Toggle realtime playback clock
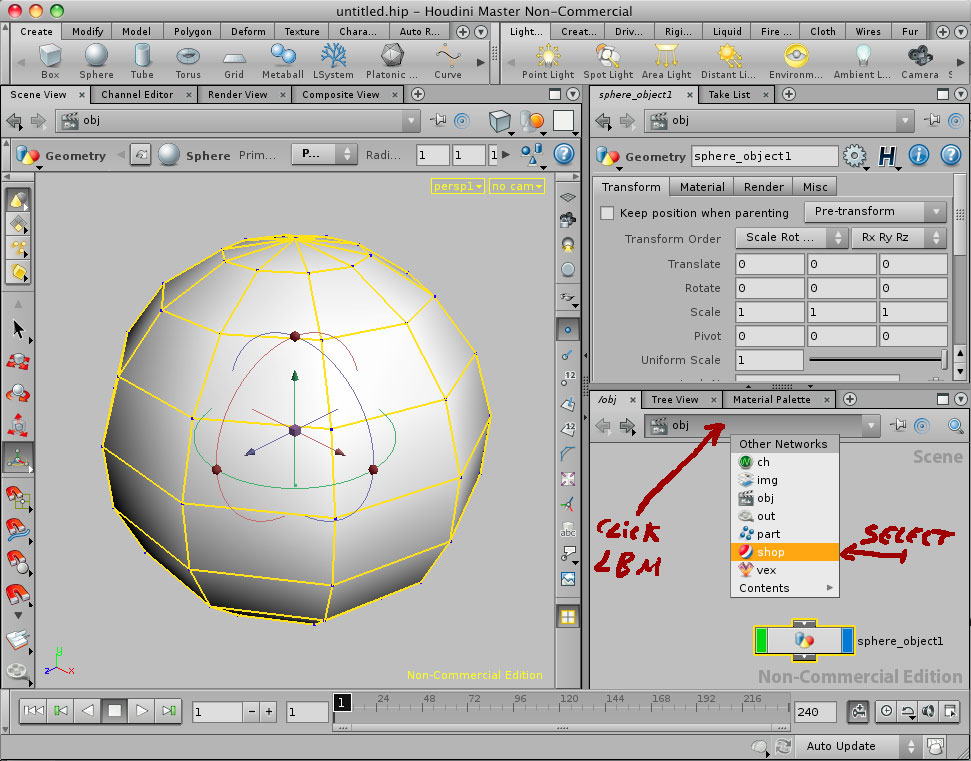This screenshot has width=971, height=761. point(886,711)
